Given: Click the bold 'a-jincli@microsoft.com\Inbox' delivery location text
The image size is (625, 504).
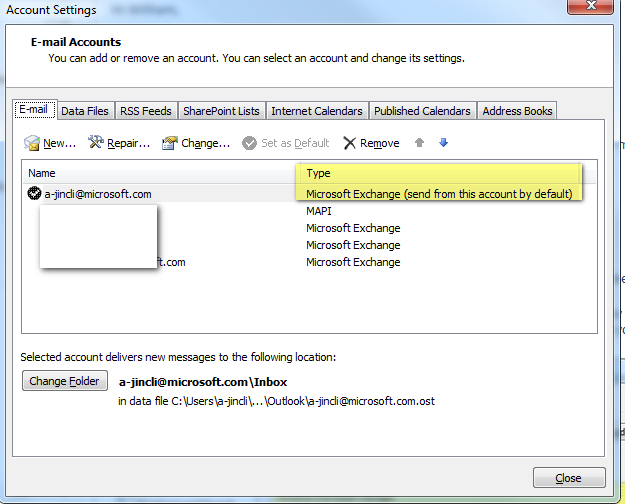Looking at the screenshot, I should [203, 382].
